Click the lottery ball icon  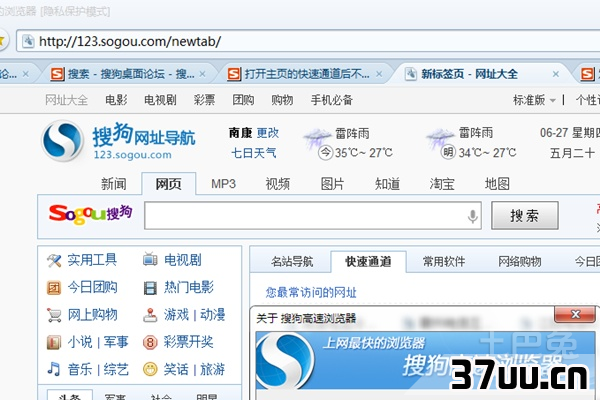tap(150, 343)
